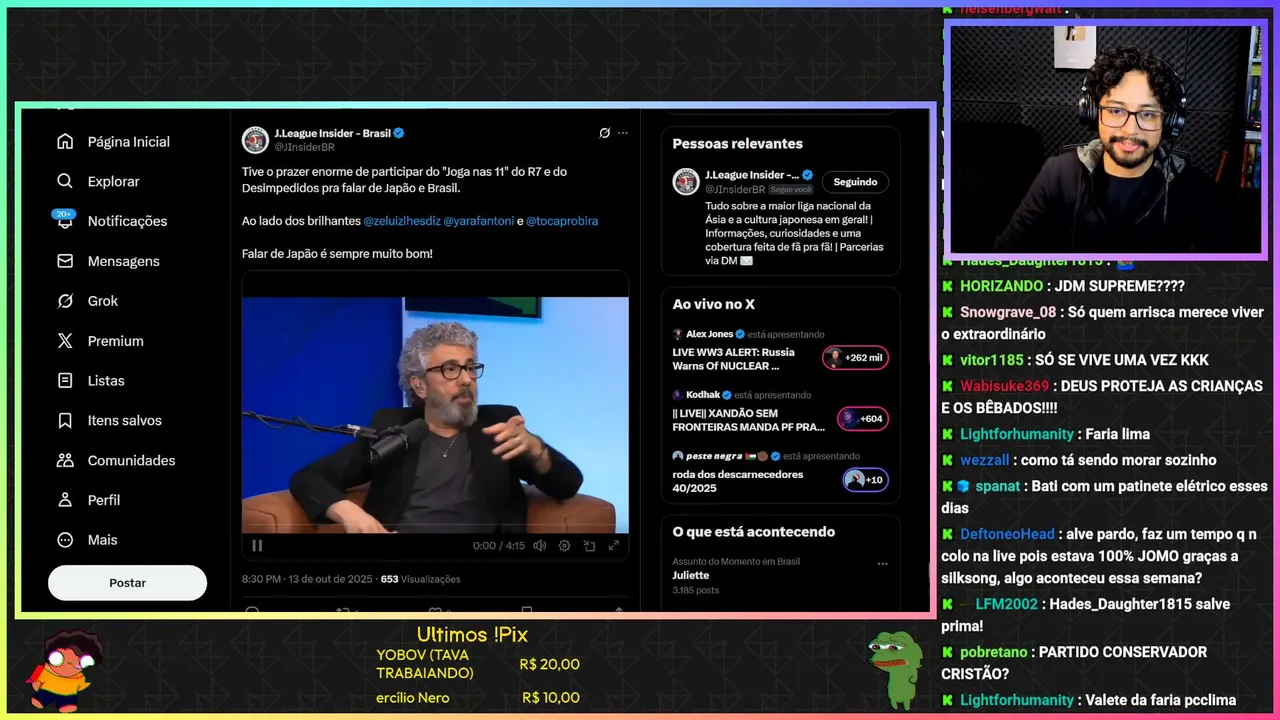Select Explorar menu label

(x=113, y=181)
